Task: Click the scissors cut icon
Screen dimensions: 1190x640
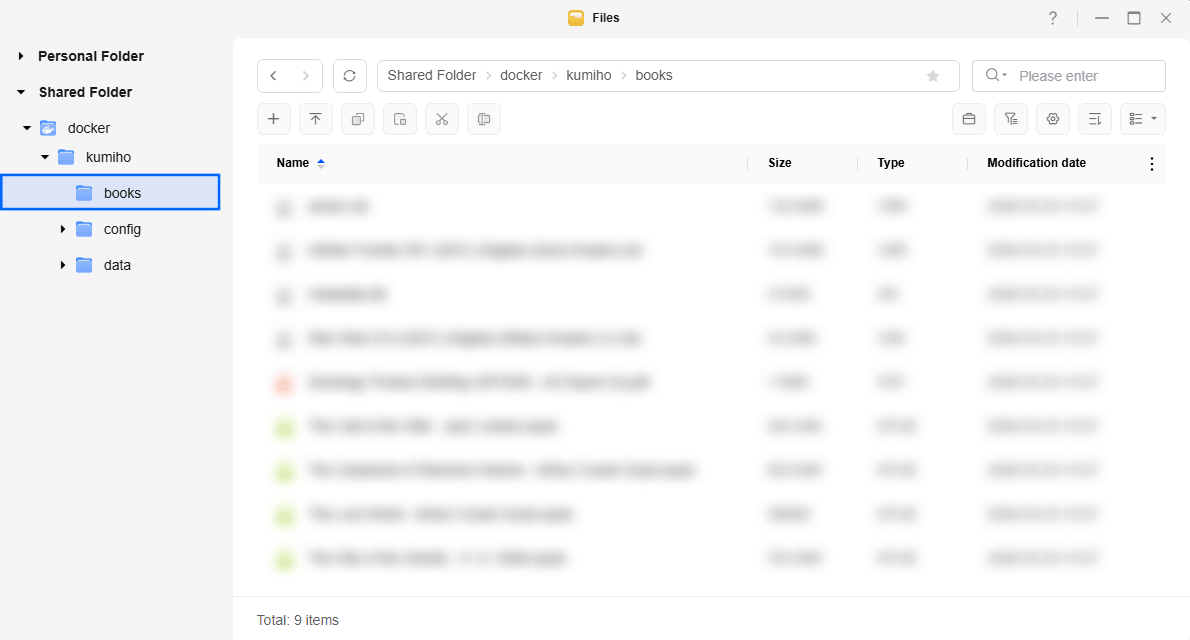Action: click(441, 119)
